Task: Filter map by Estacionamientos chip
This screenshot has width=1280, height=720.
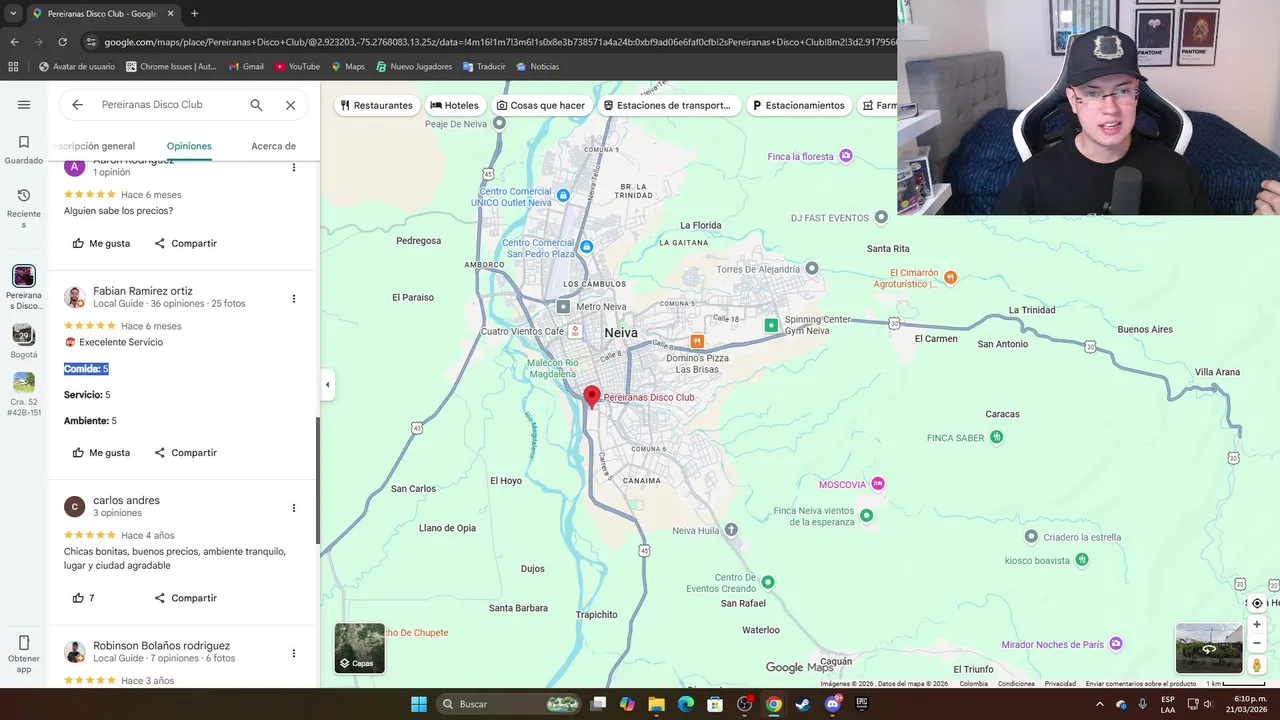Action: click(799, 105)
